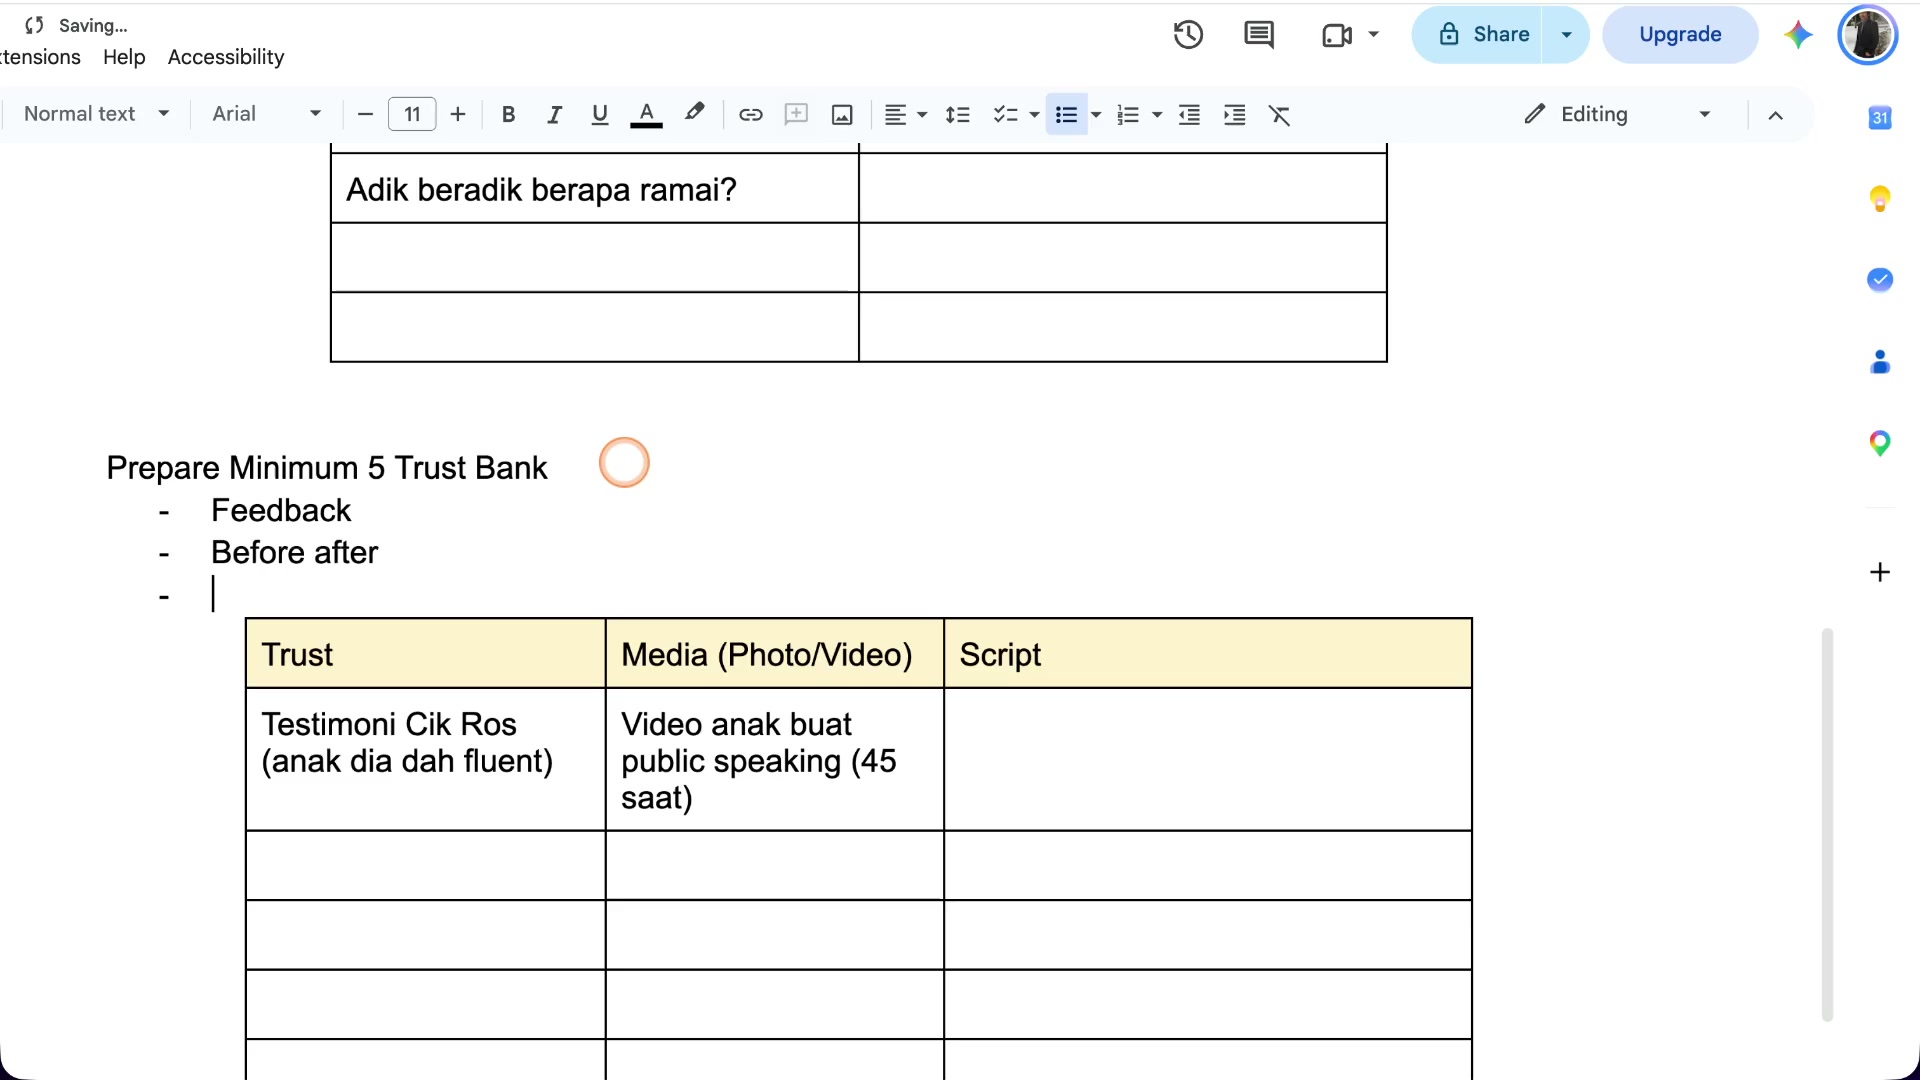Screen dimensions: 1920x1080
Task: Open Google Maps in side panel
Action: [x=1880, y=443]
